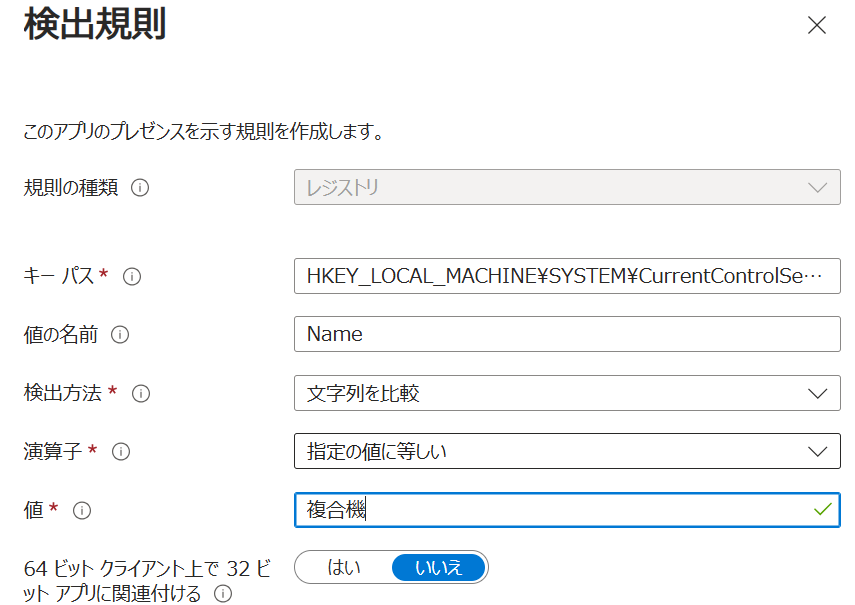Open the 規則の種類 dropdown showing レジストリ
Screen dimensions: 855x605
click(x=566, y=188)
